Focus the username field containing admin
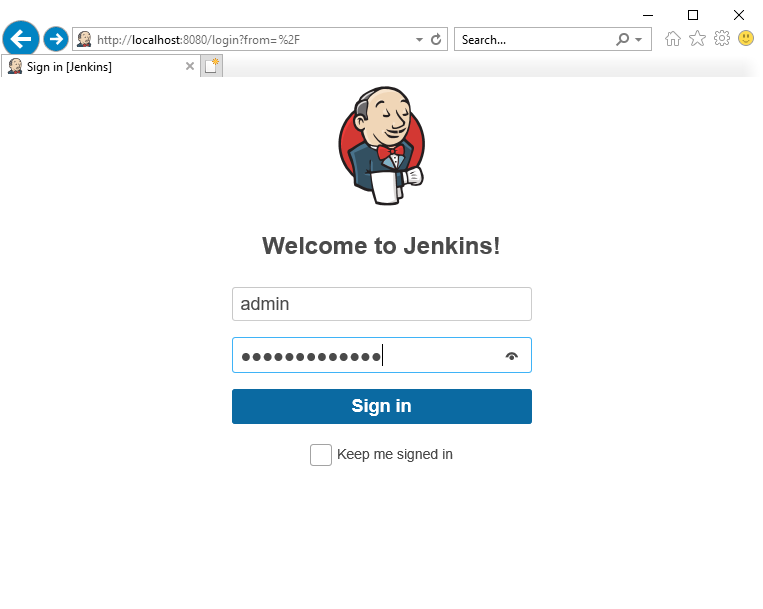Viewport: 763px width, 609px height. click(382, 304)
